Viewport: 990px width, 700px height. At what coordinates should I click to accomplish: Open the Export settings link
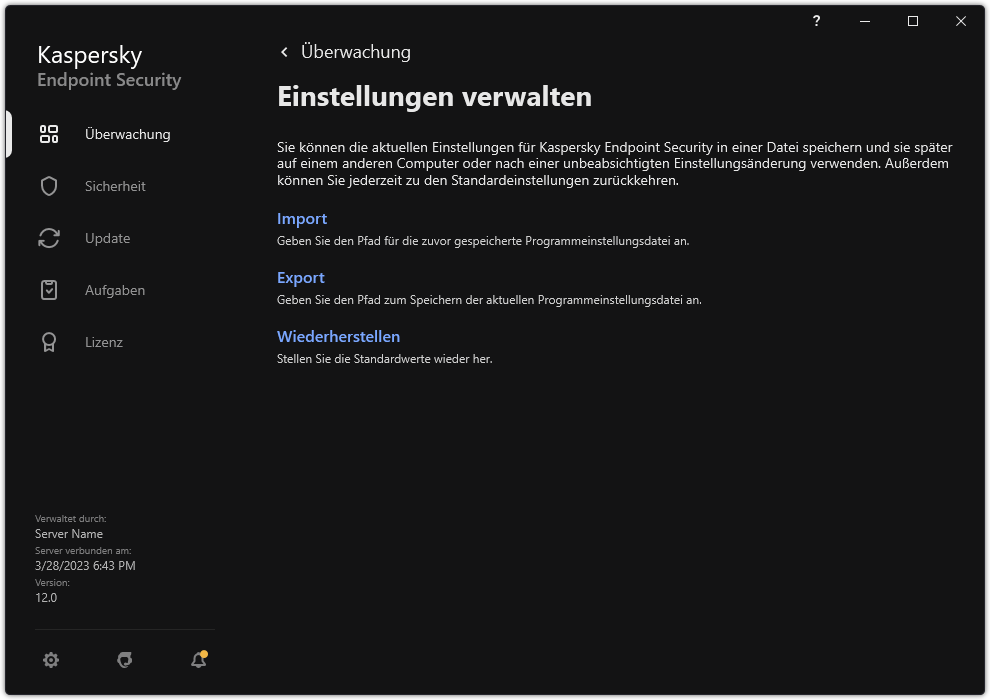(x=301, y=277)
